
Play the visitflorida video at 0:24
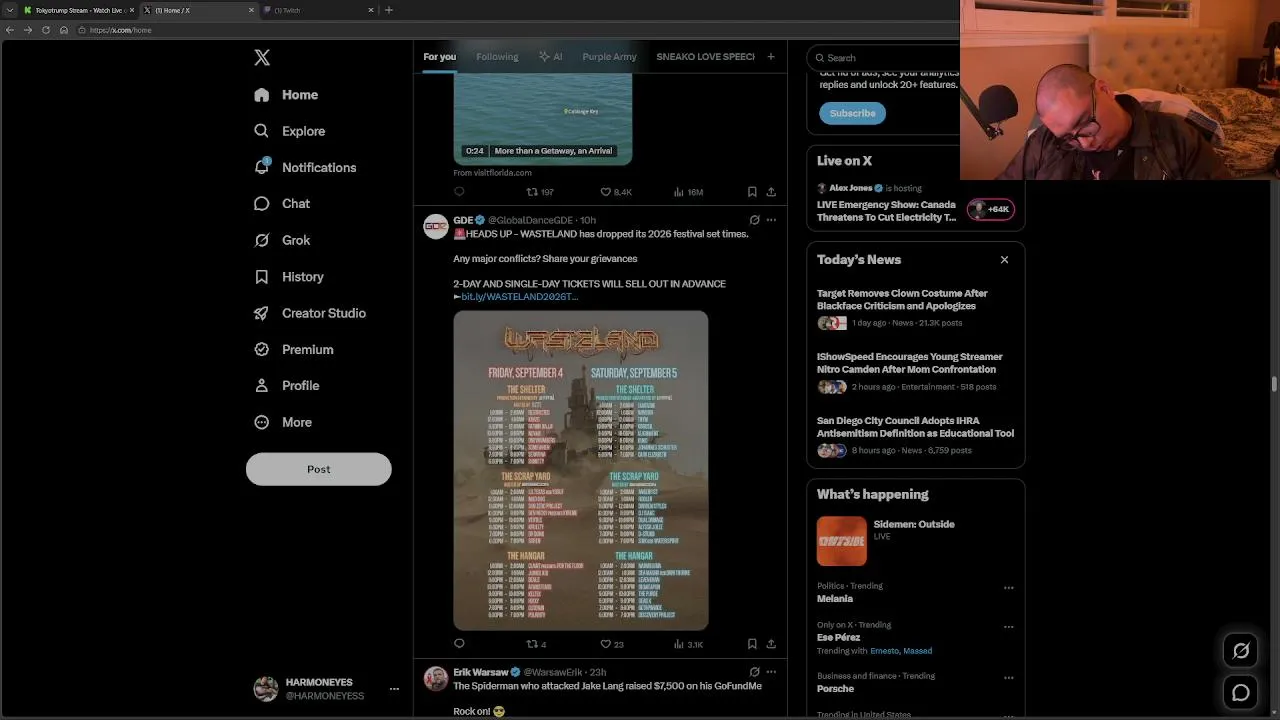pyautogui.click(x=543, y=120)
